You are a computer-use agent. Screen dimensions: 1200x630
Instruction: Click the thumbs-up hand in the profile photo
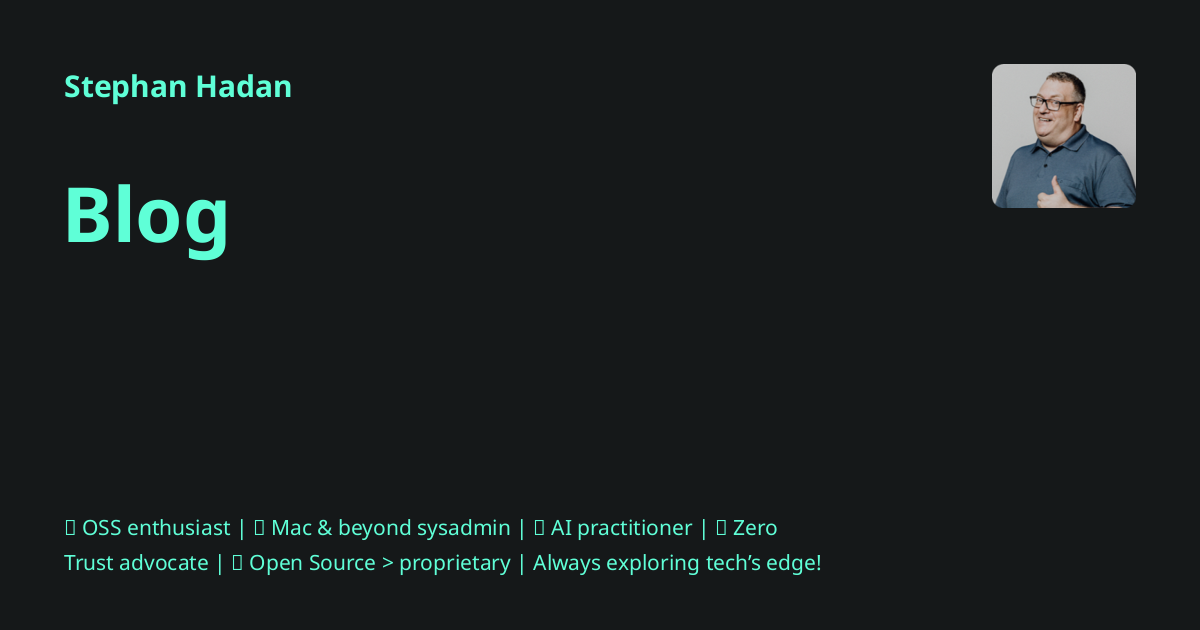(1054, 192)
